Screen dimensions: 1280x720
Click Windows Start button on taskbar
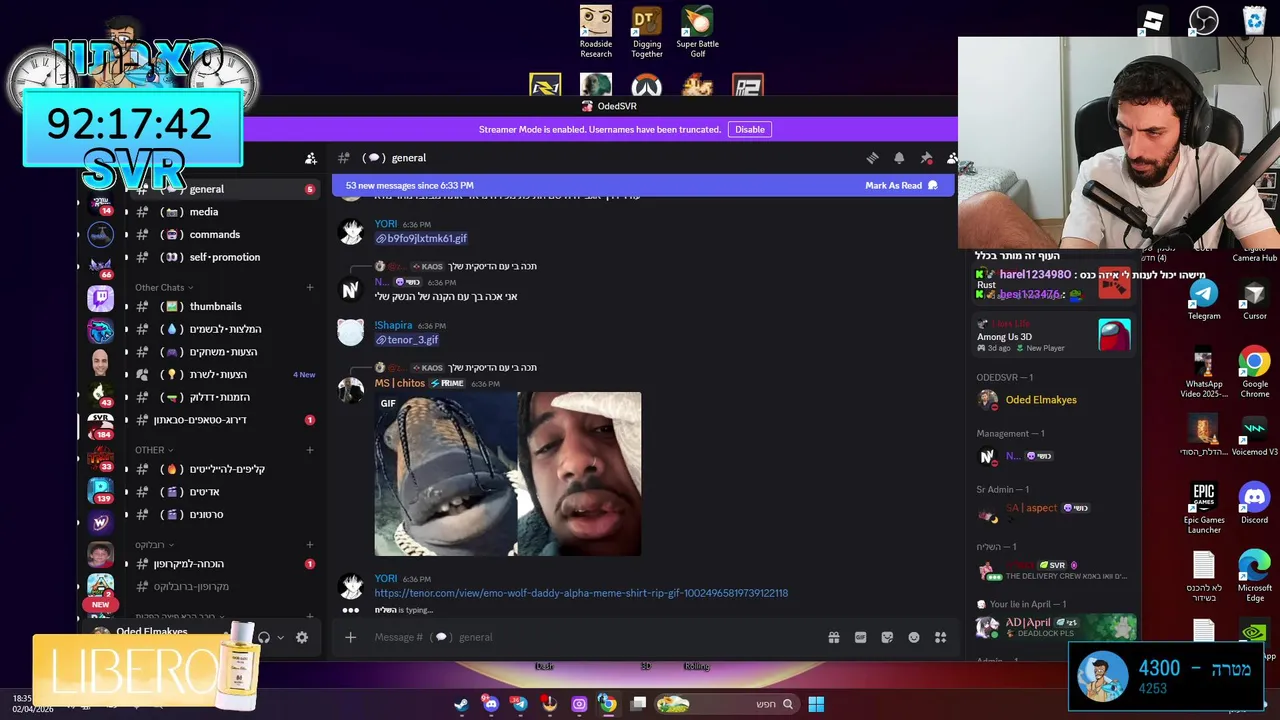click(816, 705)
